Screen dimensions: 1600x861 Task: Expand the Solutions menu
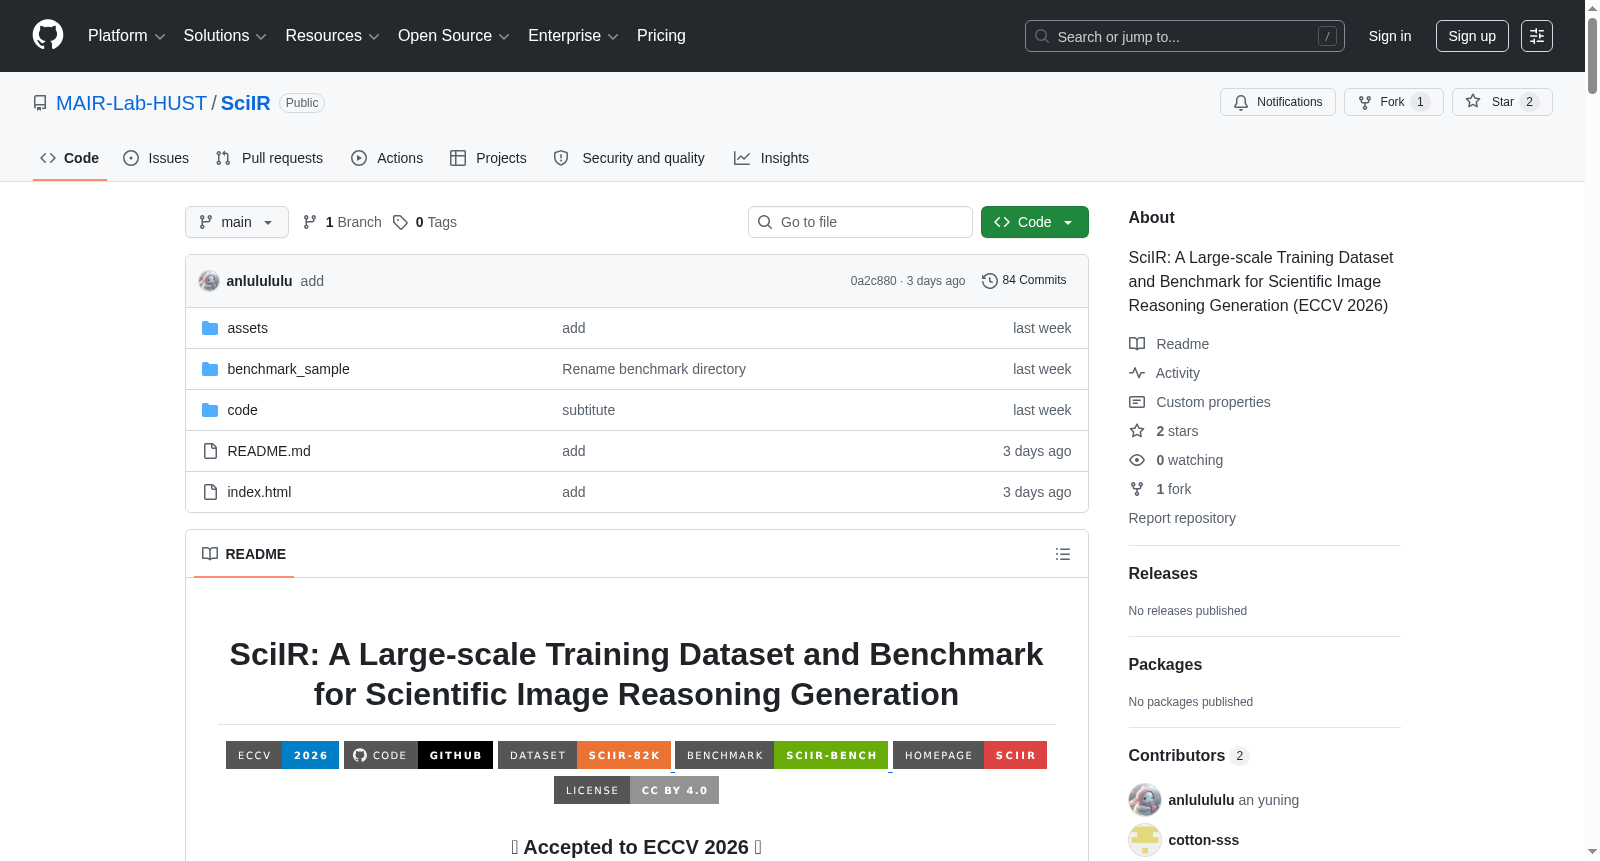coord(225,36)
